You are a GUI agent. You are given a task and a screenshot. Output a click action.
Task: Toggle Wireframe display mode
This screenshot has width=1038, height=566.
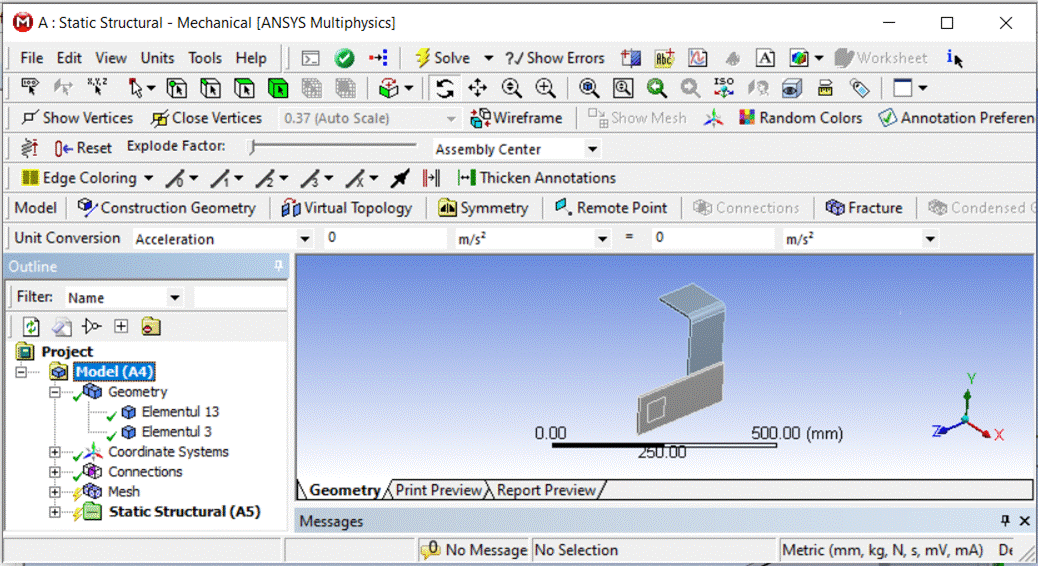point(516,118)
